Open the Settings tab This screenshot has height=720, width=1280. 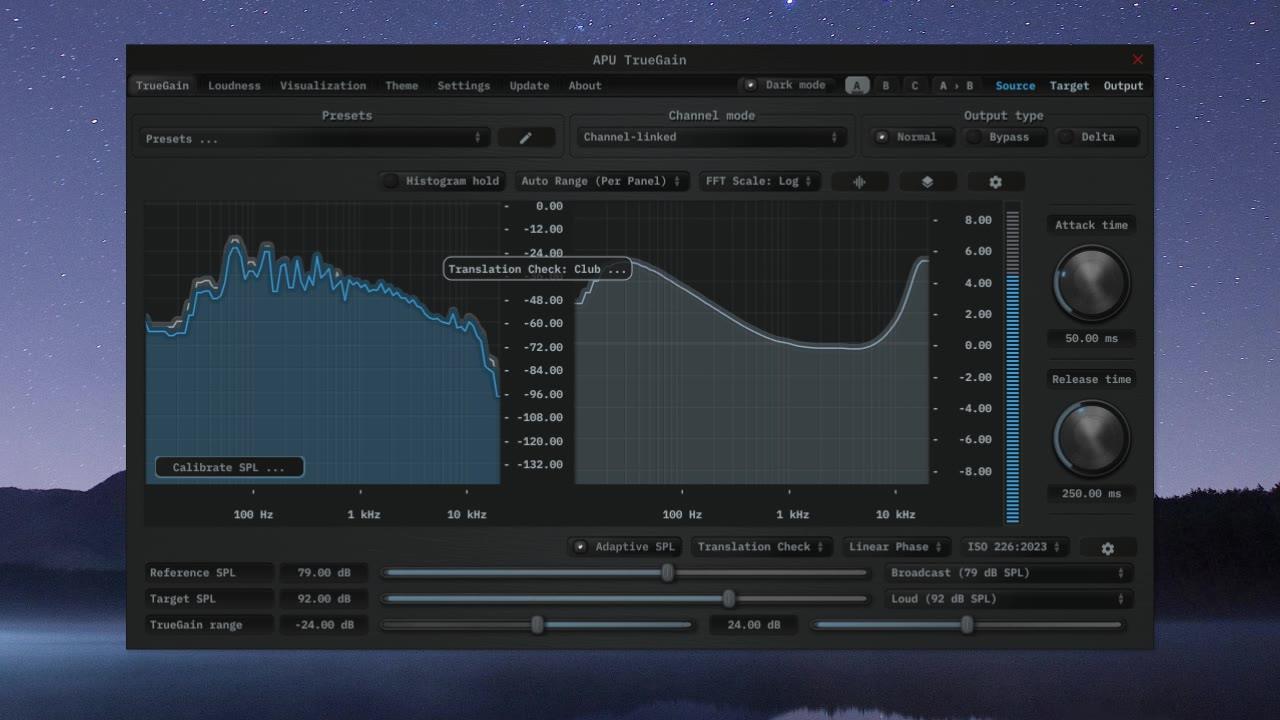point(464,86)
